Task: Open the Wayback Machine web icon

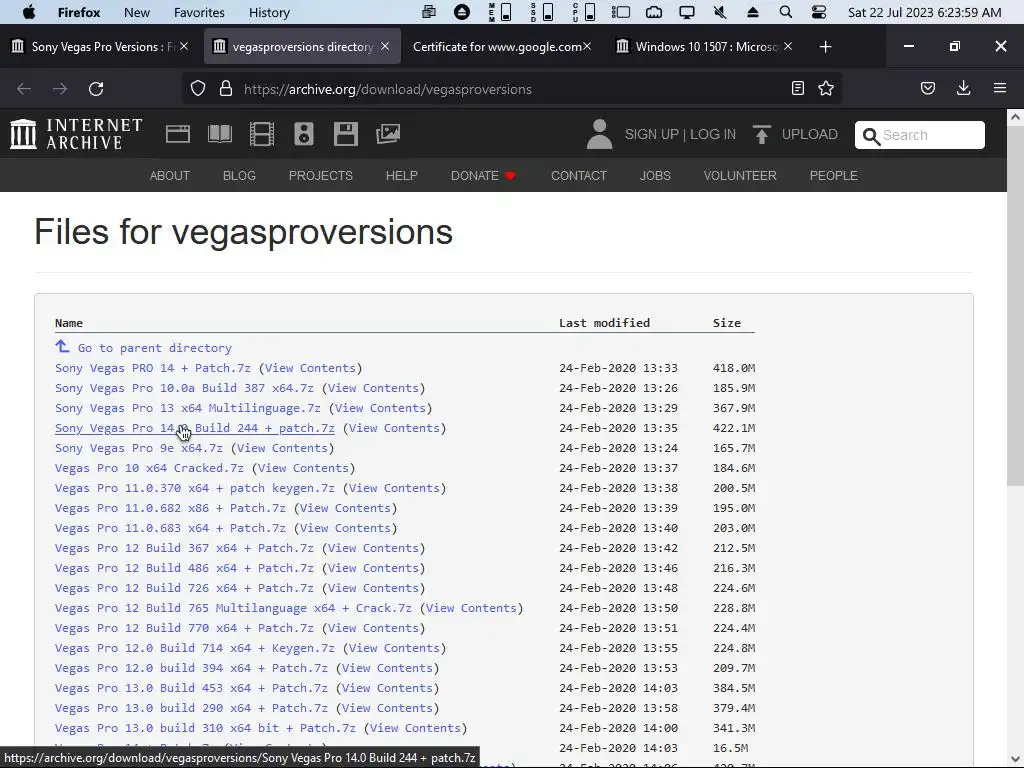Action: coord(178,134)
